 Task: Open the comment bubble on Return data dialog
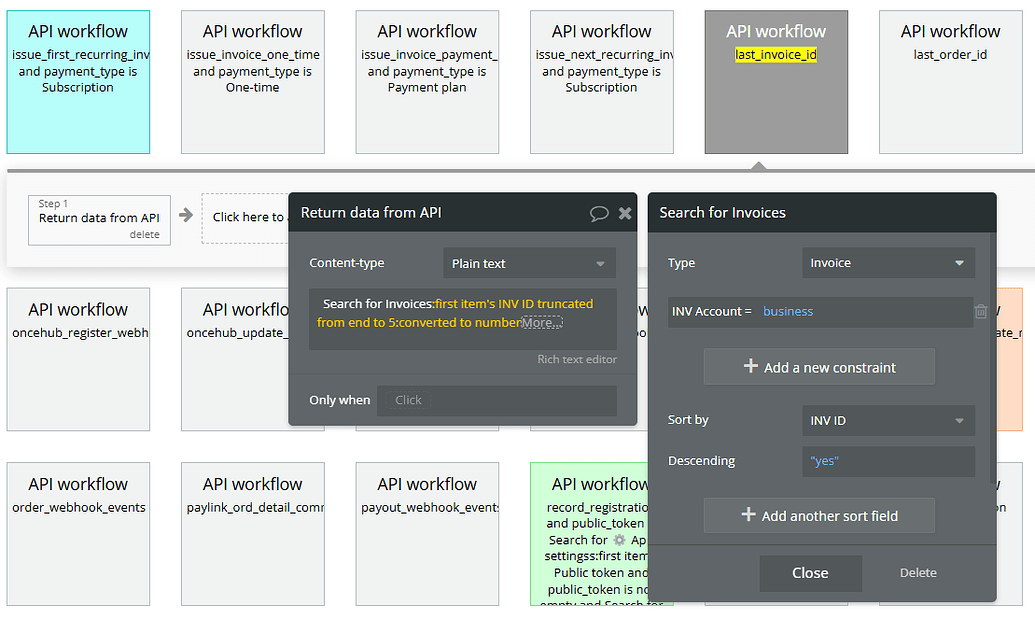click(599, 212)
